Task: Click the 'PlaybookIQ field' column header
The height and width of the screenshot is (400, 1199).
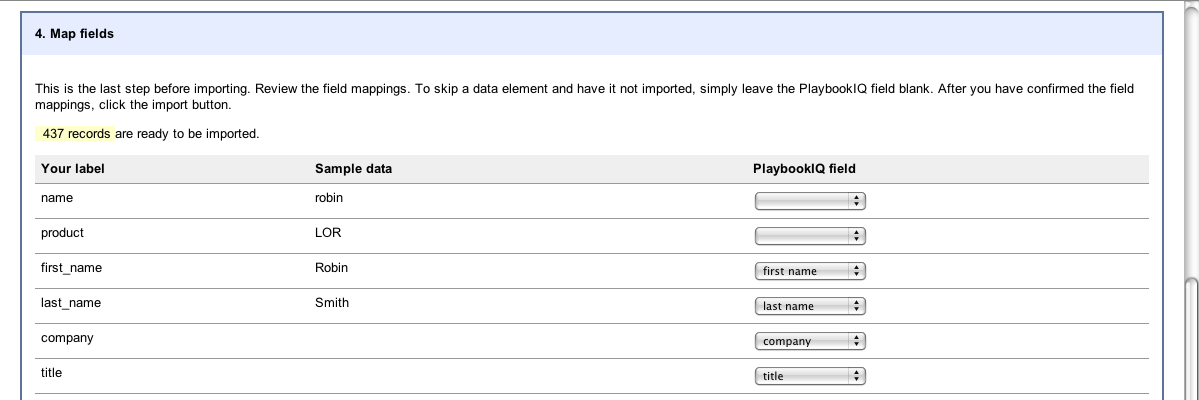Action: pyautogui.click(x=803, y=169)
